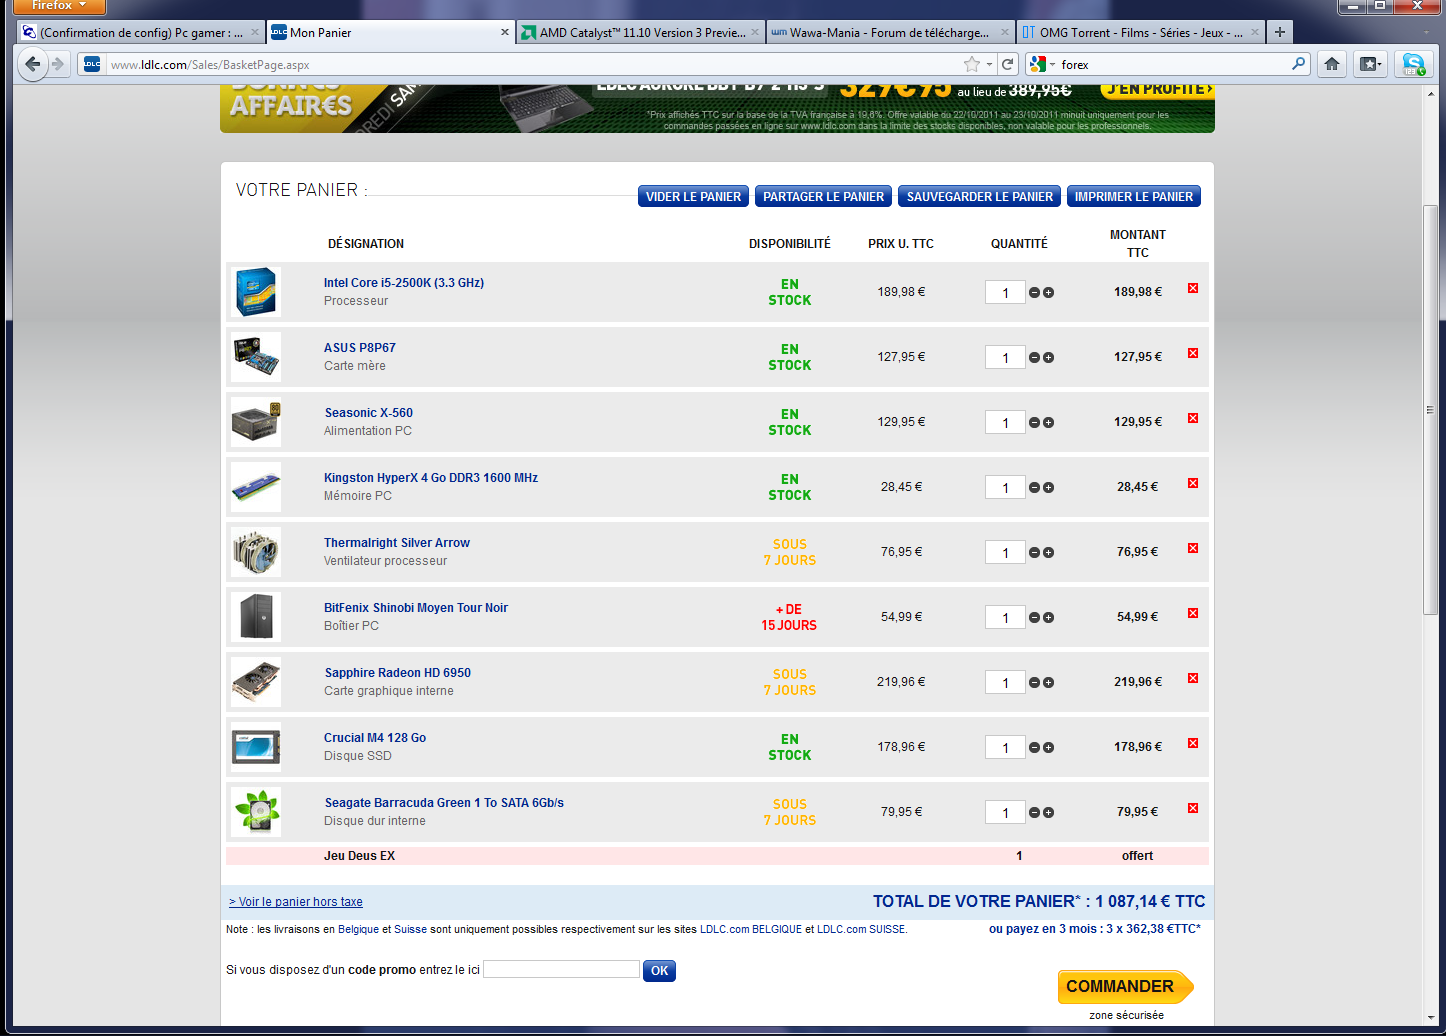The height and width of the screenshot is (1036, 1446).
Task: Remove Intel Core i5-2500K with red X
Action: click(1192, 289)
